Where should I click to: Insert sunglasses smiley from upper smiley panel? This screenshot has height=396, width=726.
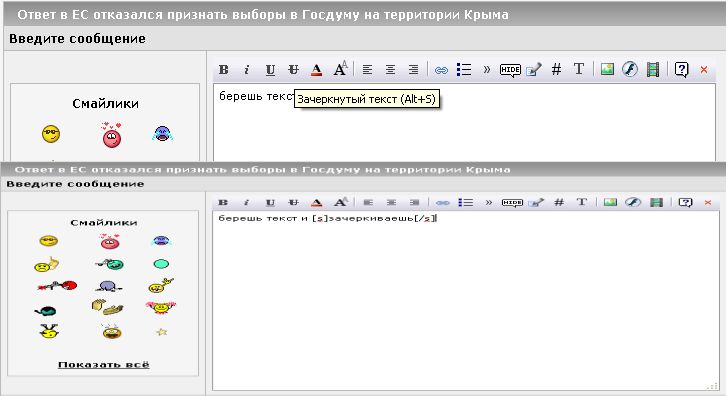(x=51, y=134)
